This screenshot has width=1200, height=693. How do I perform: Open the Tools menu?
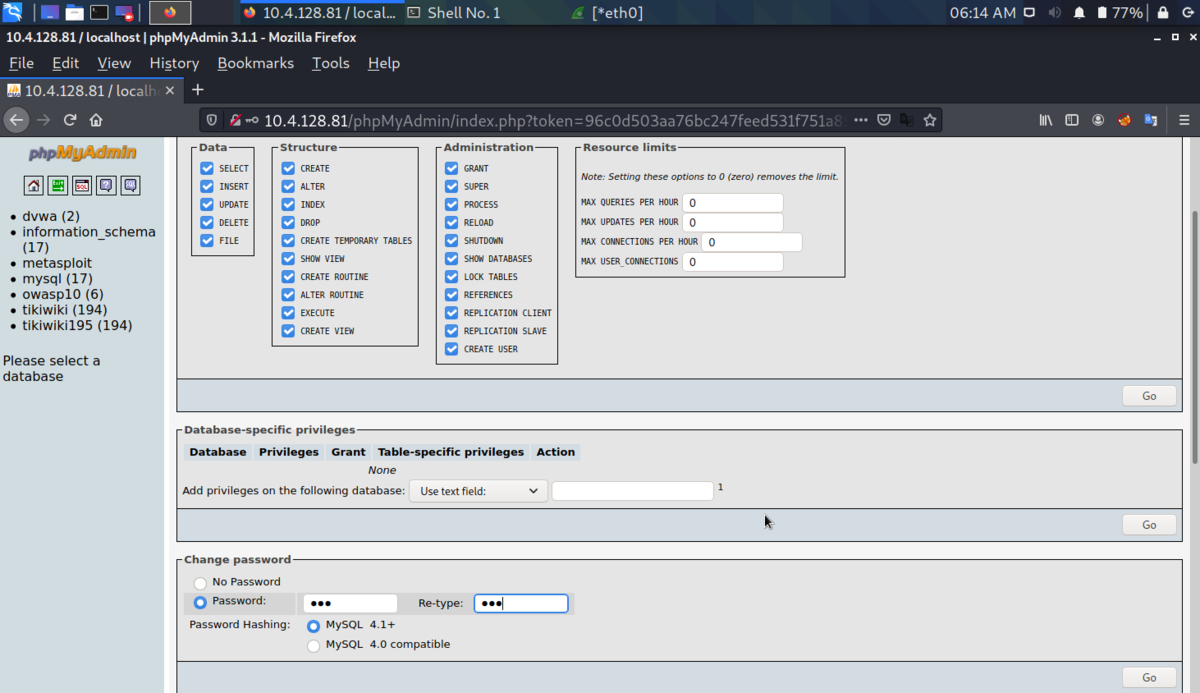(x=331, y=63)
